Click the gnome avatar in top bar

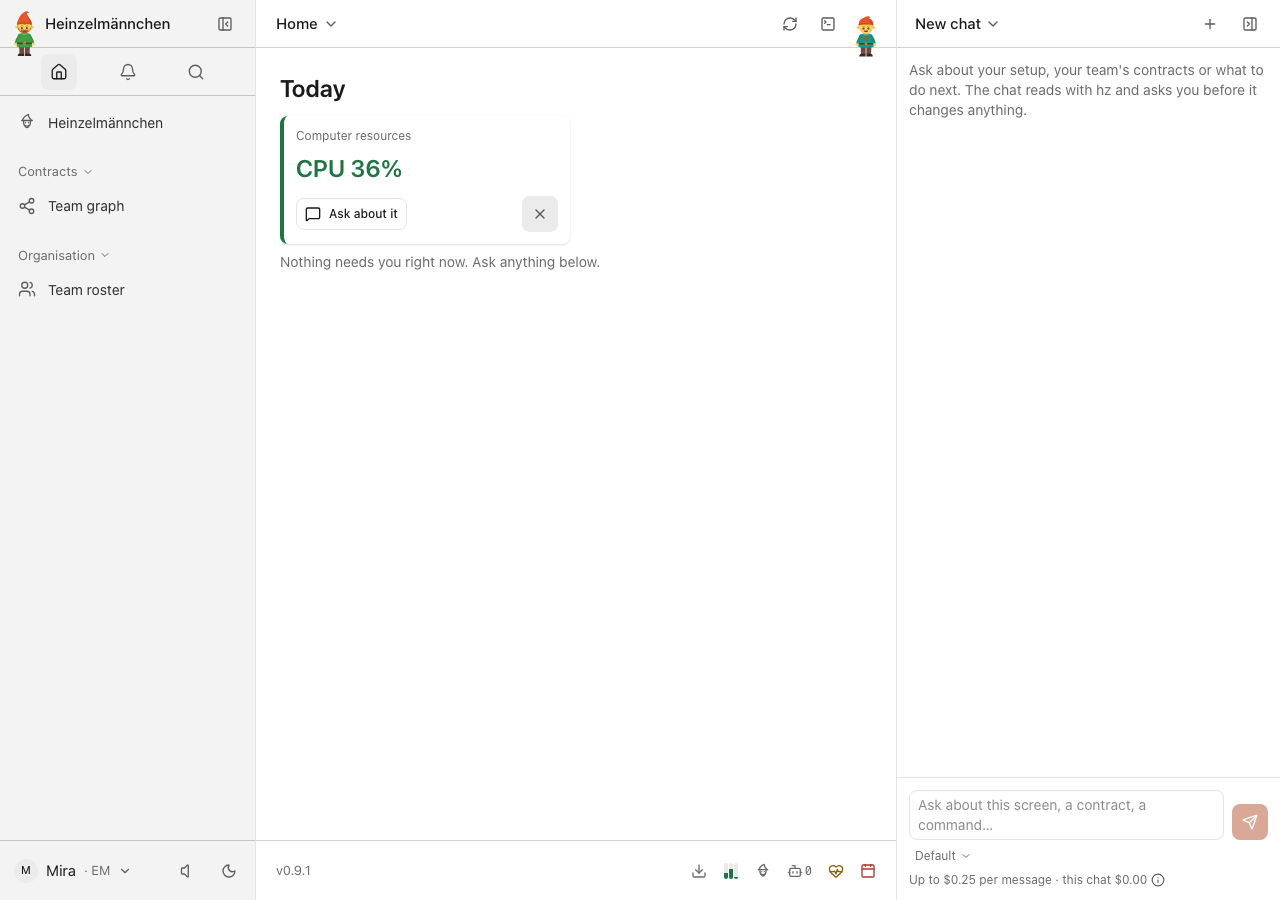[866, 36]
